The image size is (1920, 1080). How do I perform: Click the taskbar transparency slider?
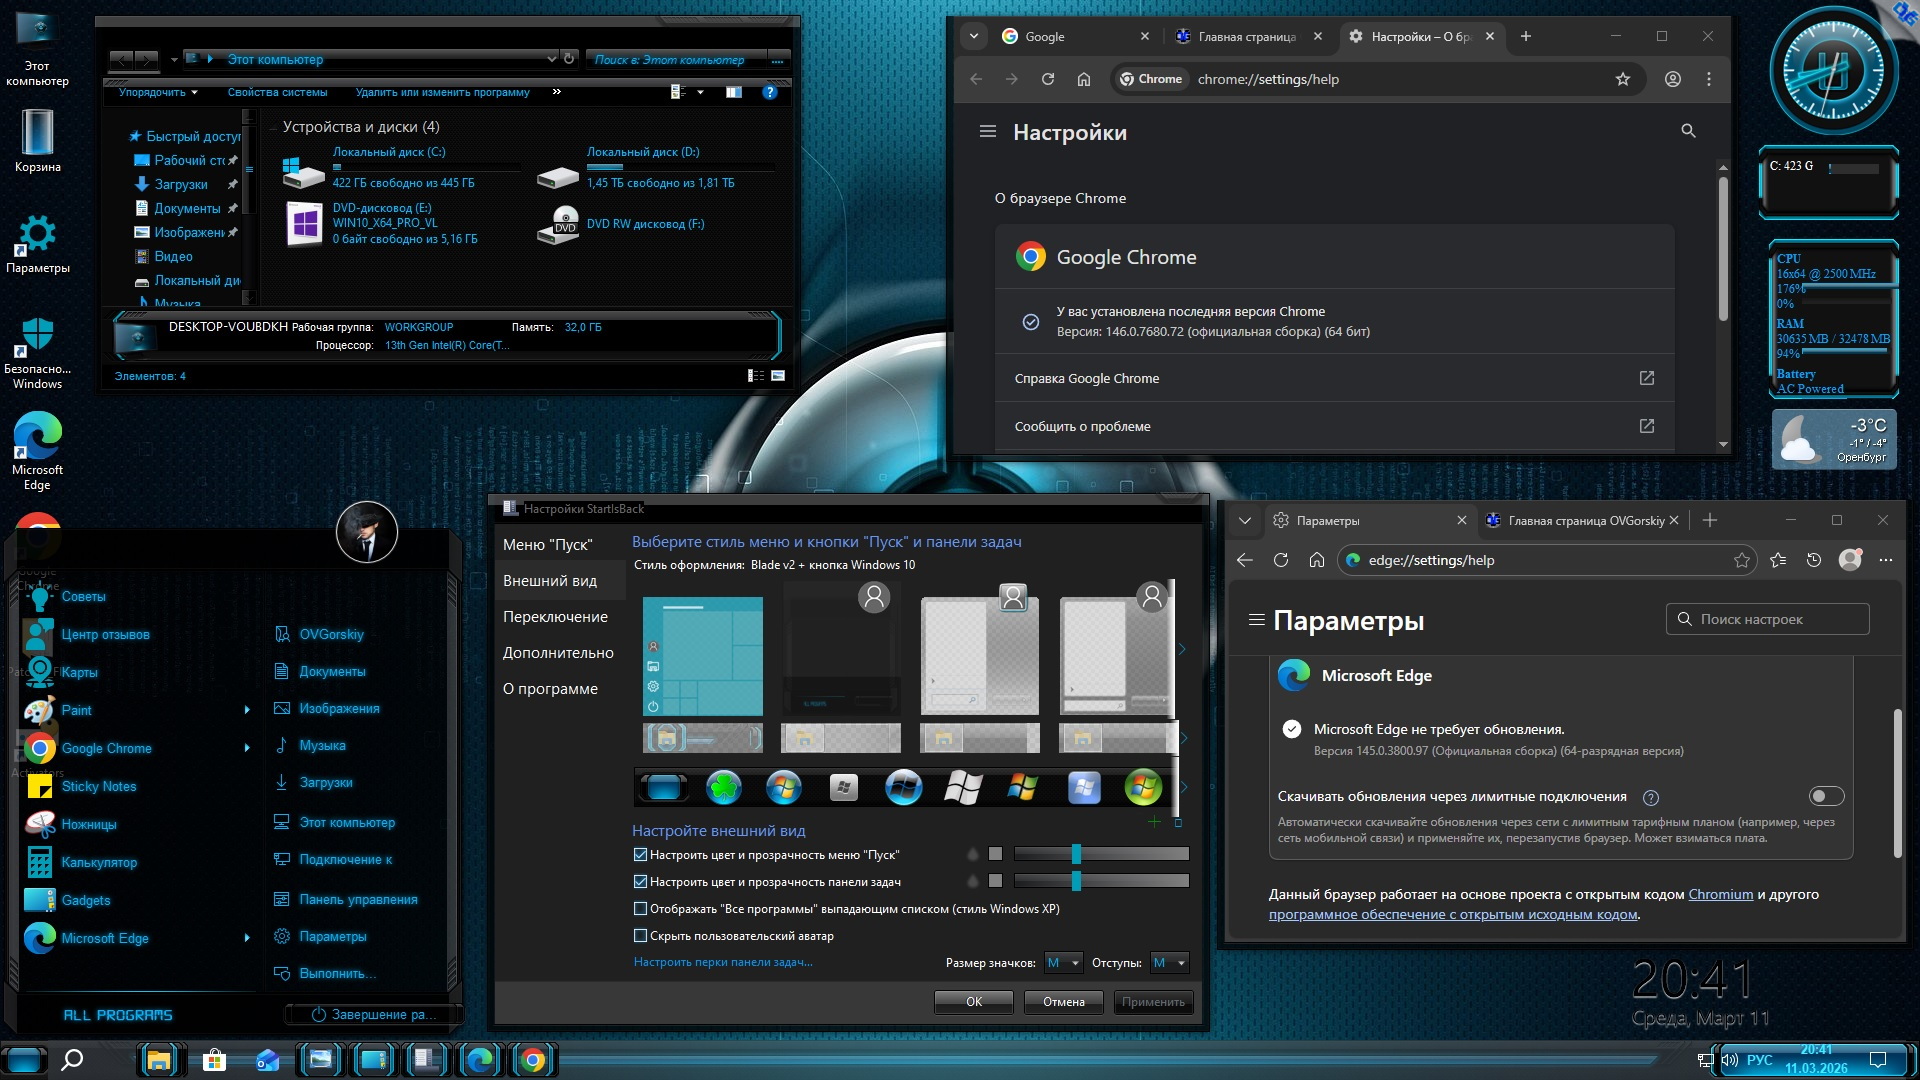pyautogui.click(x=1076, y=881)
